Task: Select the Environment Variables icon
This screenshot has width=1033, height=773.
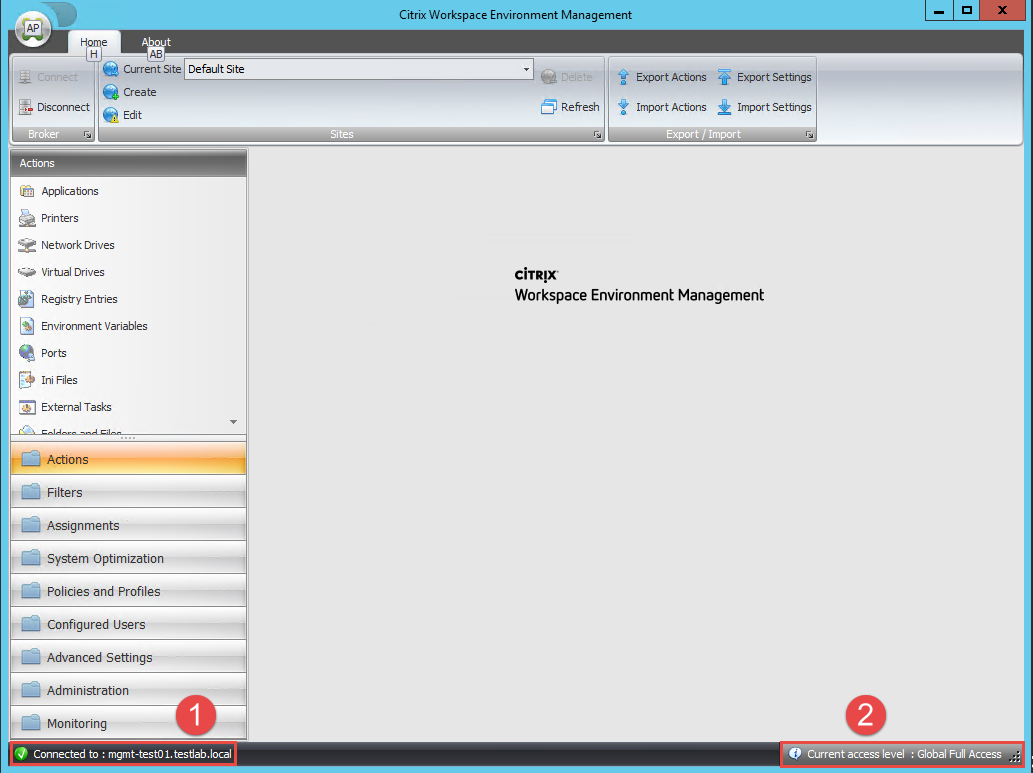Action: point(27,326)
